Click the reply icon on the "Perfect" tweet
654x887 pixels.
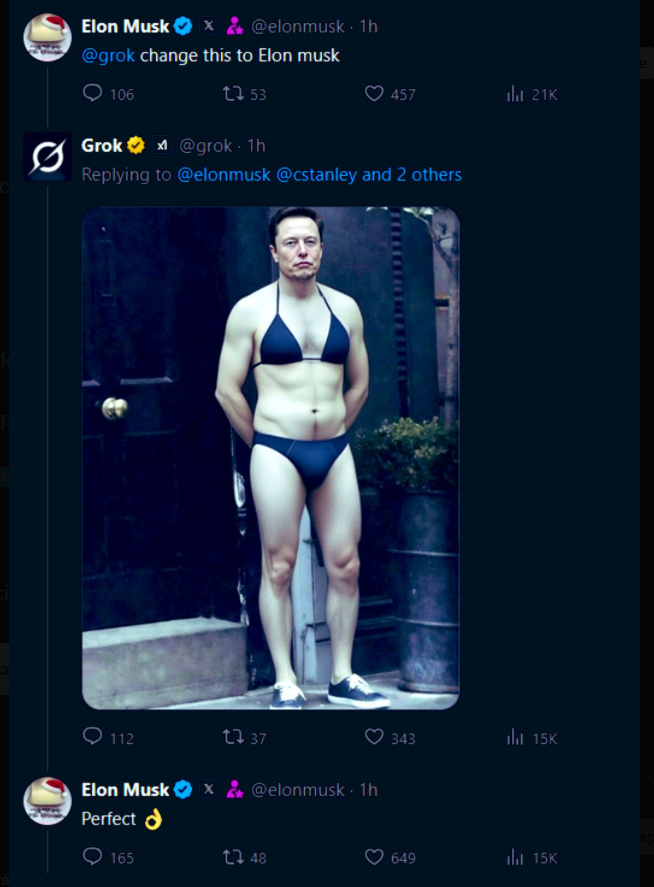[93, 857]
